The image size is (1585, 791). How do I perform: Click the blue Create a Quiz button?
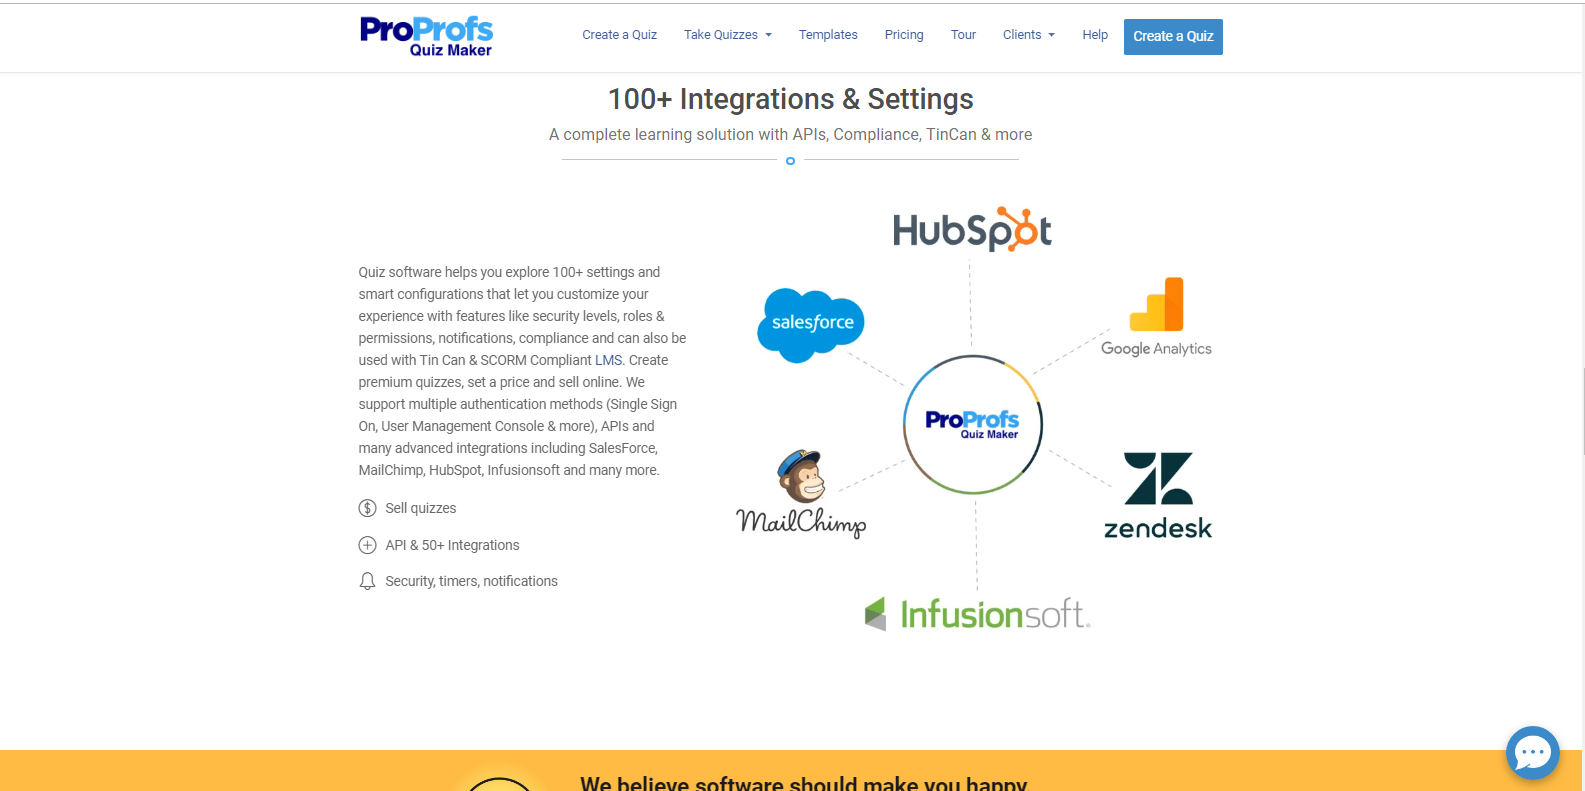[x=1173, y=37]
